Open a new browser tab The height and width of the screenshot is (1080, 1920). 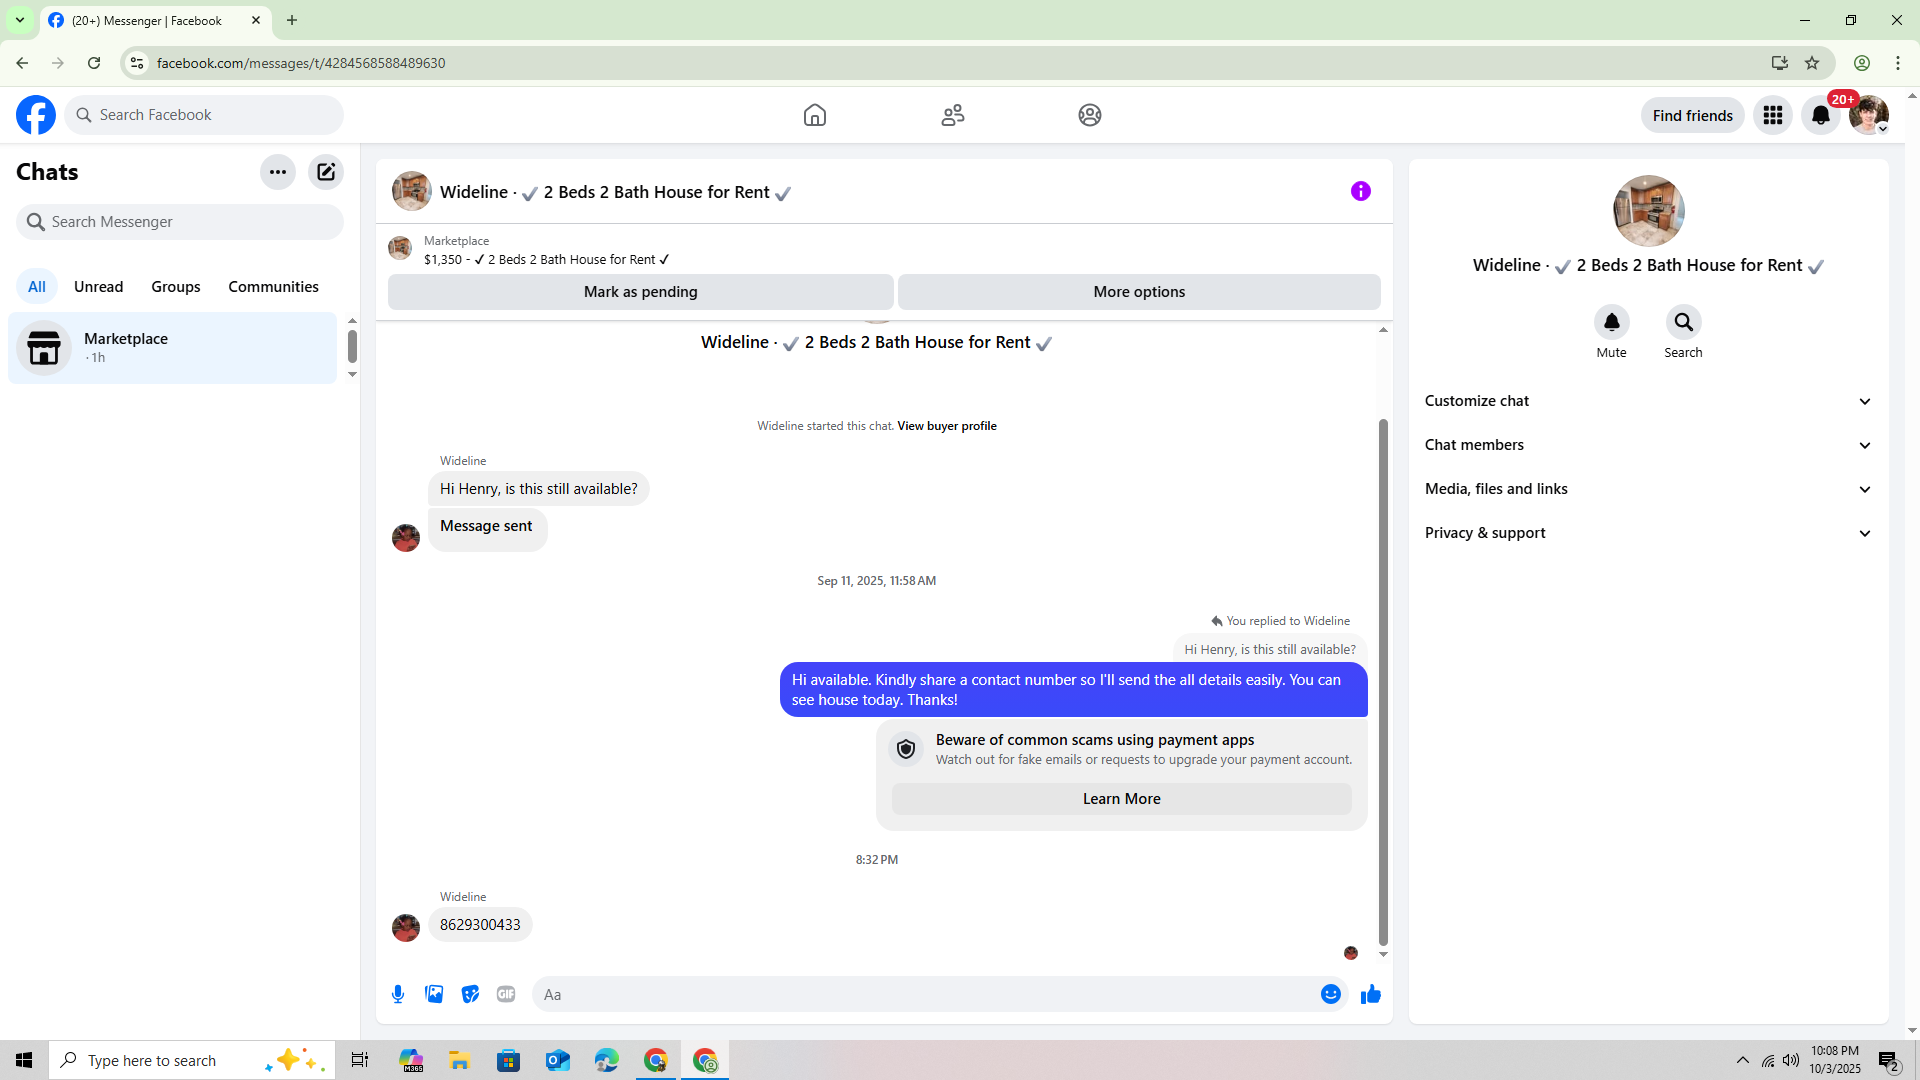click(x=292, y=20)
